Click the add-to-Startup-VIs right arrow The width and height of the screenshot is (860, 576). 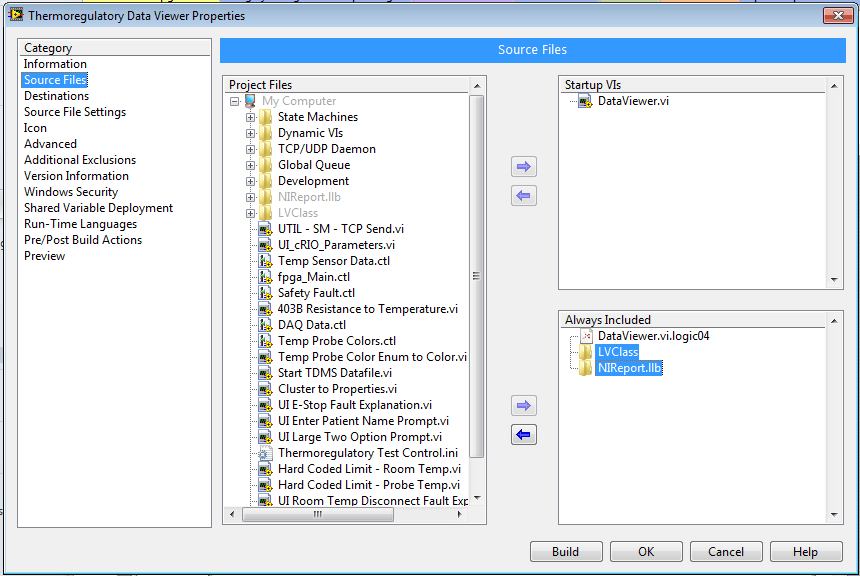[x=524, y=167]
